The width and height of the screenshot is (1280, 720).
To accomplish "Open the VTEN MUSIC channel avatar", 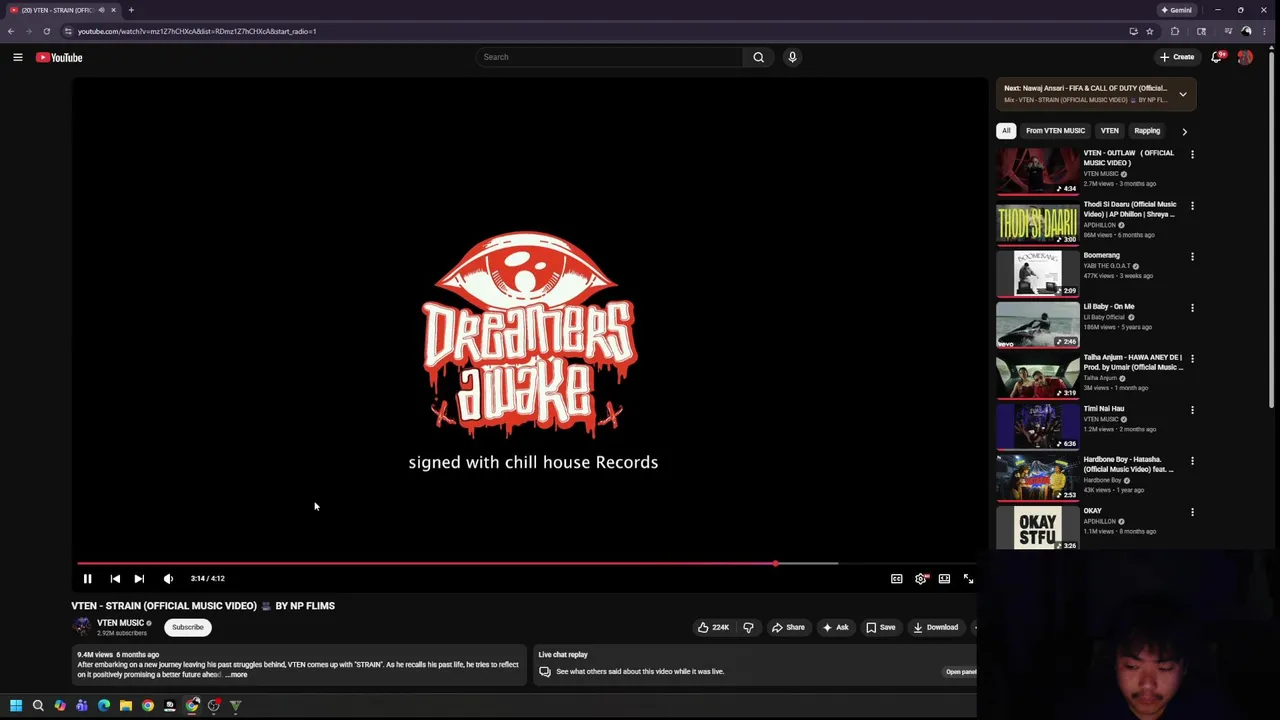I will click(x=81, y=627).
